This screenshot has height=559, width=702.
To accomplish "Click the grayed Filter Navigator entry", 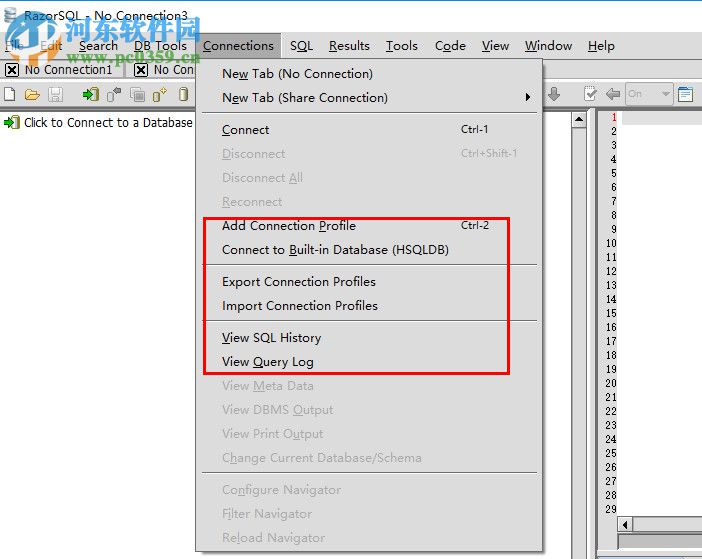I will click(369, 514).
